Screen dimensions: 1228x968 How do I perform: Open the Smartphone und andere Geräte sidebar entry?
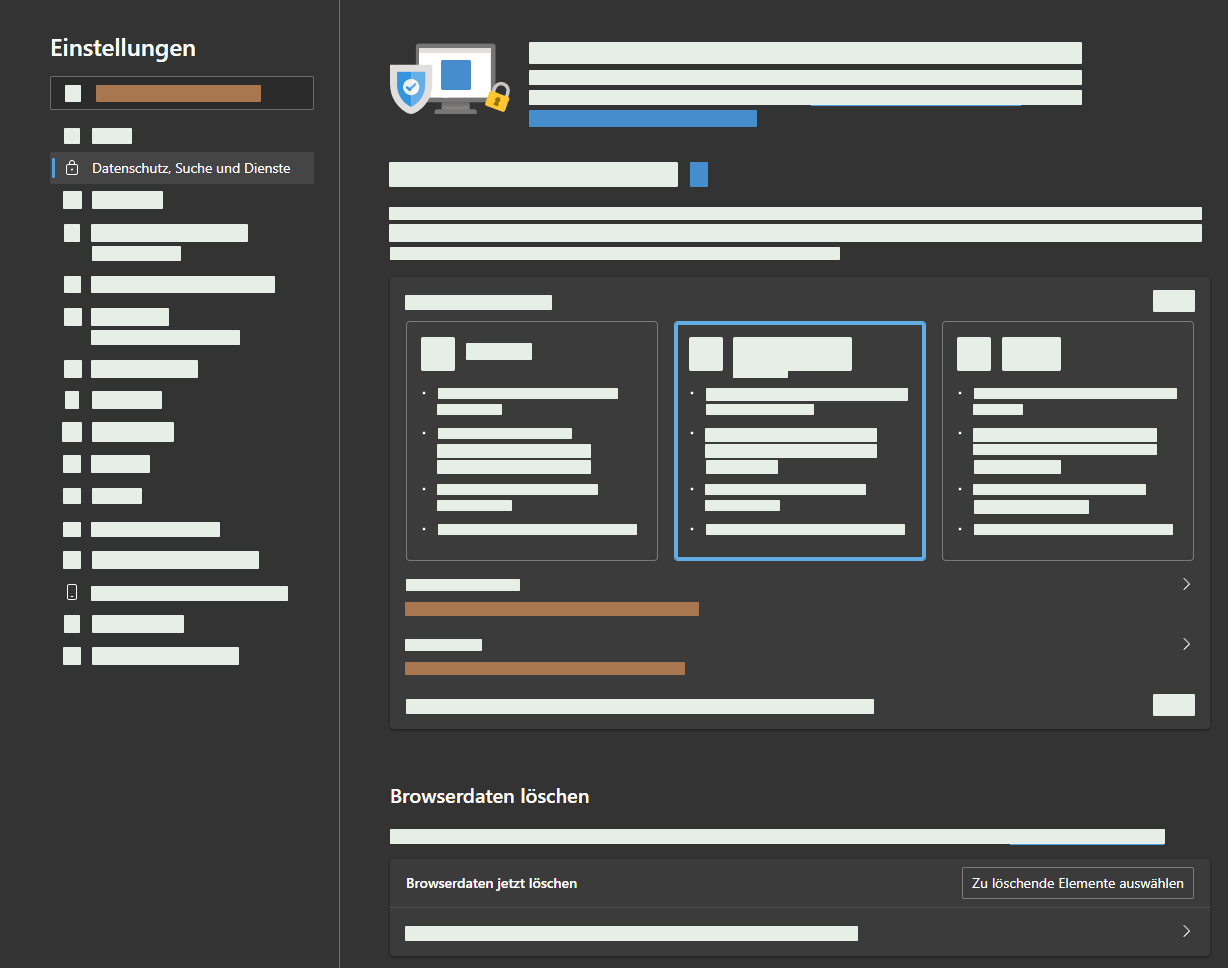[x=189, y=593]
